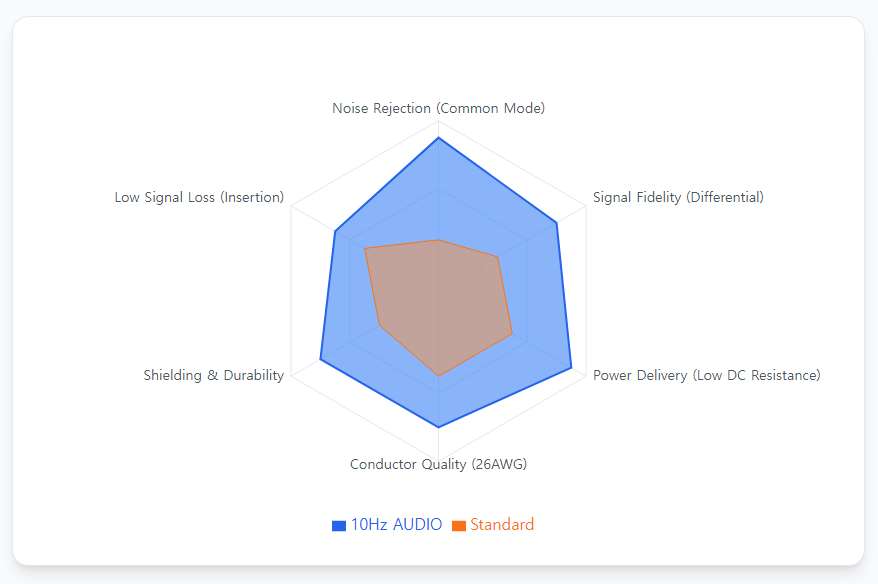
Task: Click 10Hz AUDIO's Low Signal Loss point
Action: tap(334, 232)
